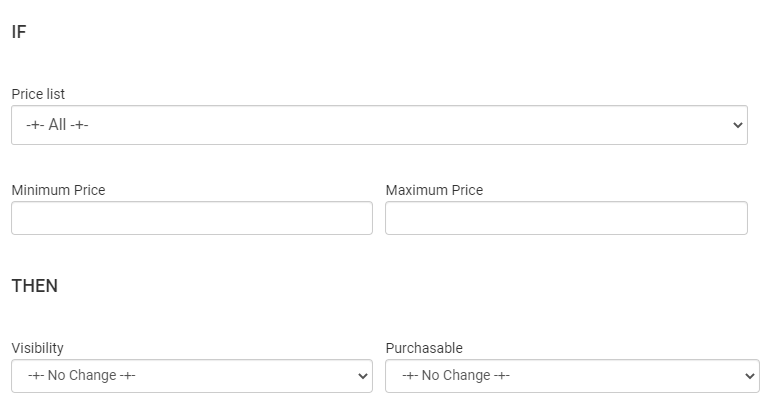The height and width of the screenshot is (408, 770).
Task: Click the Price list chevron arrow
Action: pyautogui.click(x=738, y=126)
